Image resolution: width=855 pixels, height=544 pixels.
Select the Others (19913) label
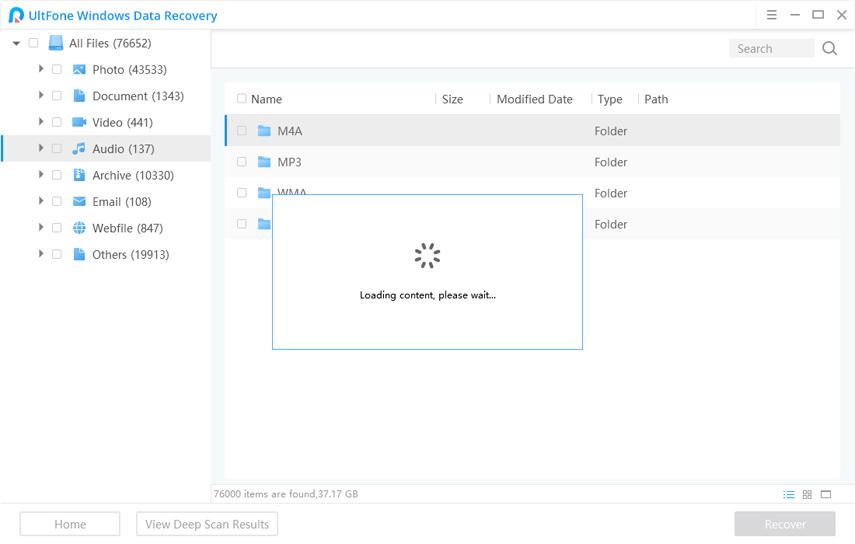(x=131, y=255)
